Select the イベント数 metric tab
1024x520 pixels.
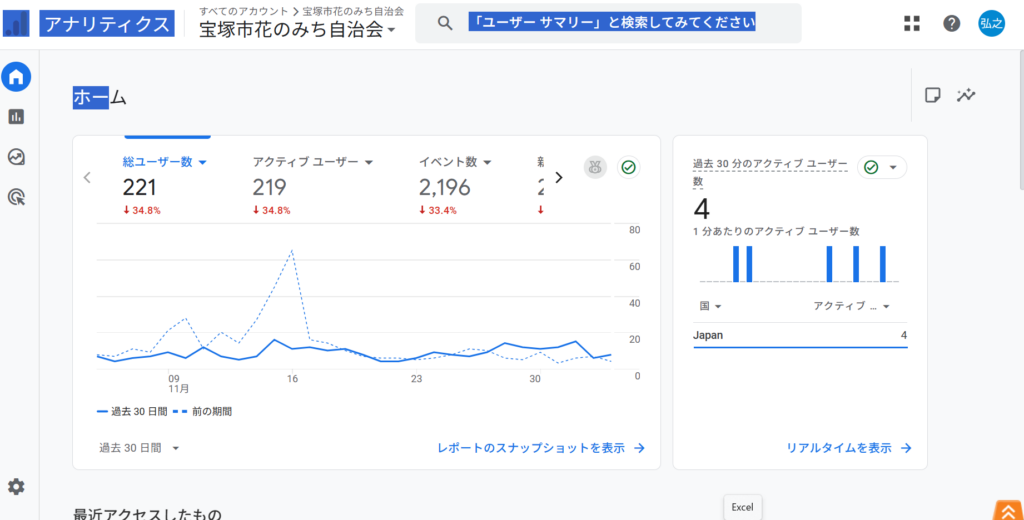tap(455, 162)
